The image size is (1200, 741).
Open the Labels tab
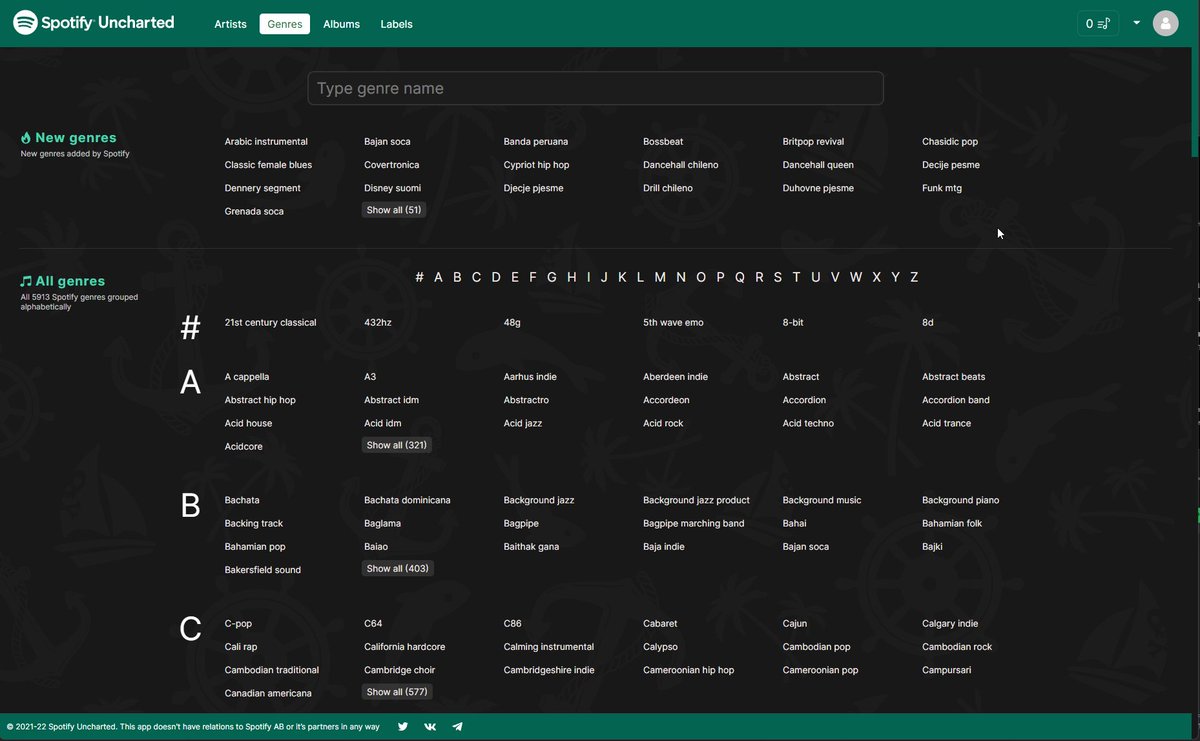click(396, 24)
